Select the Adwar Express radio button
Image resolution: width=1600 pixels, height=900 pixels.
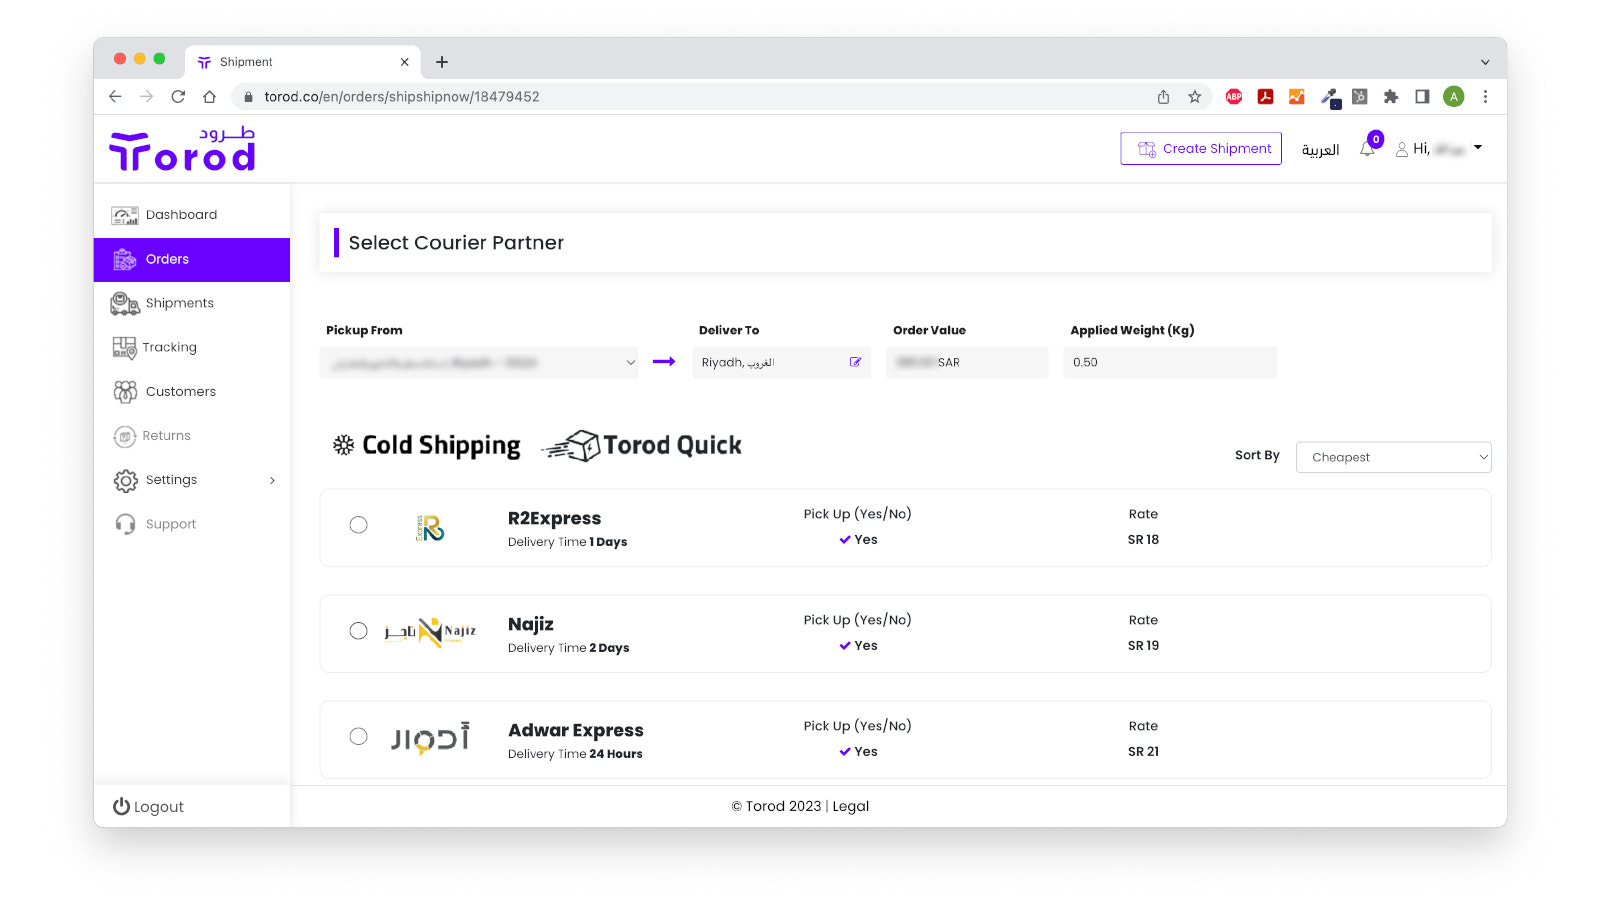click(x=358, y=736)
